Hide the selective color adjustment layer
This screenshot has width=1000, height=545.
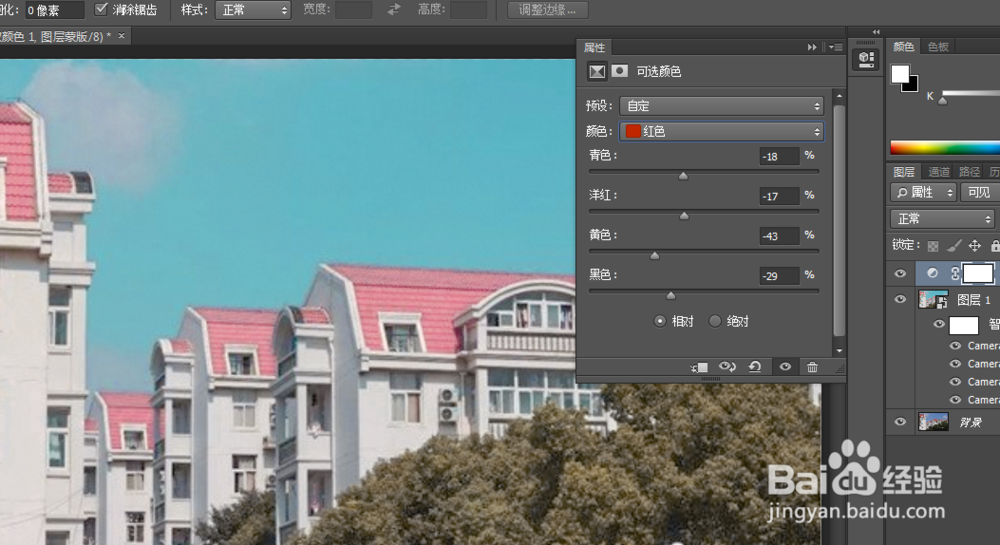(901, 273)
